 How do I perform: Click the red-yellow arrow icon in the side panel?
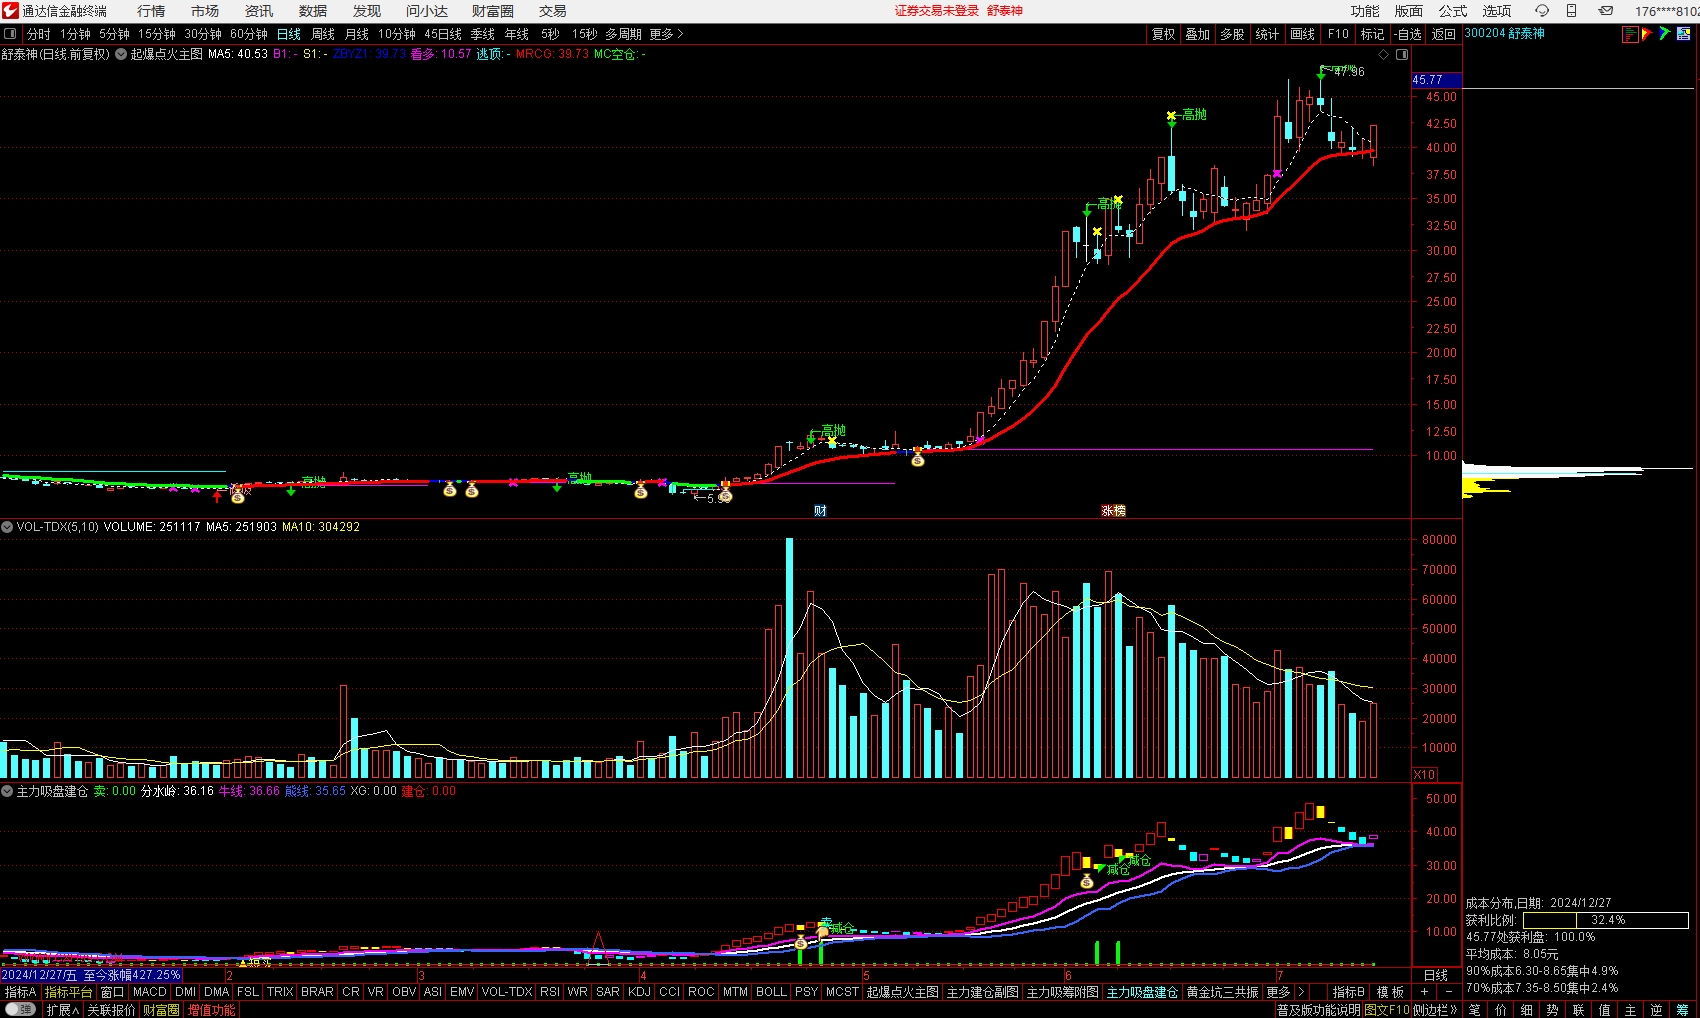pos(1647,34)
